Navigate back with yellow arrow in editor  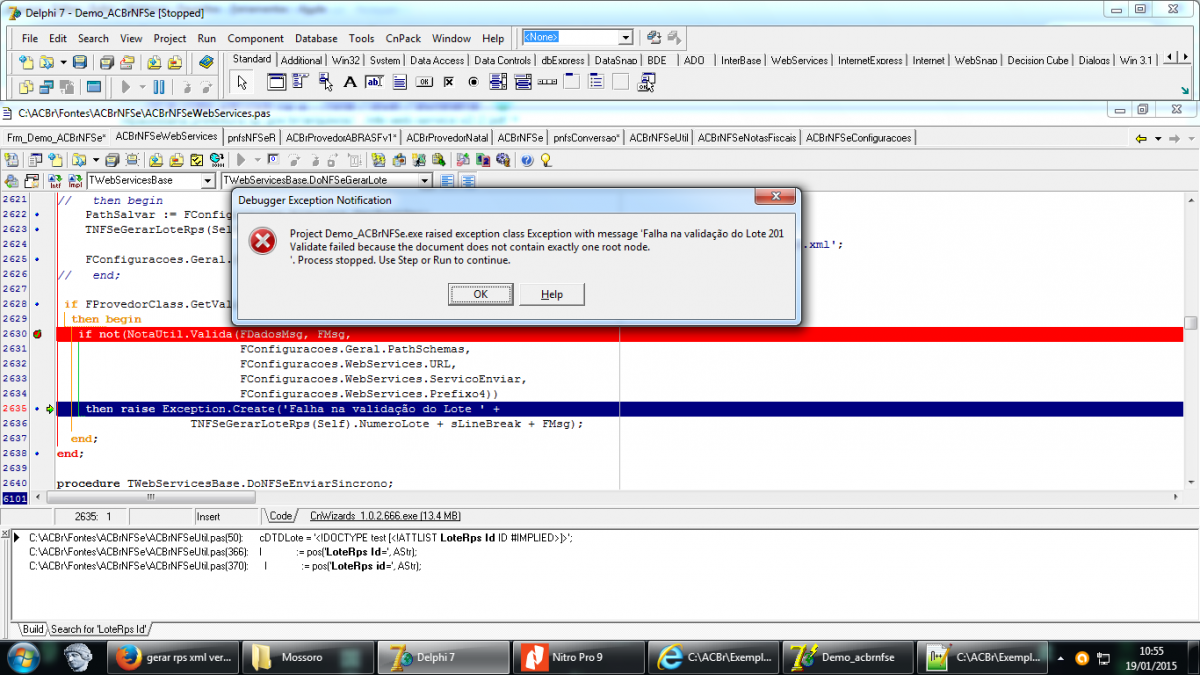[1141, 139]
